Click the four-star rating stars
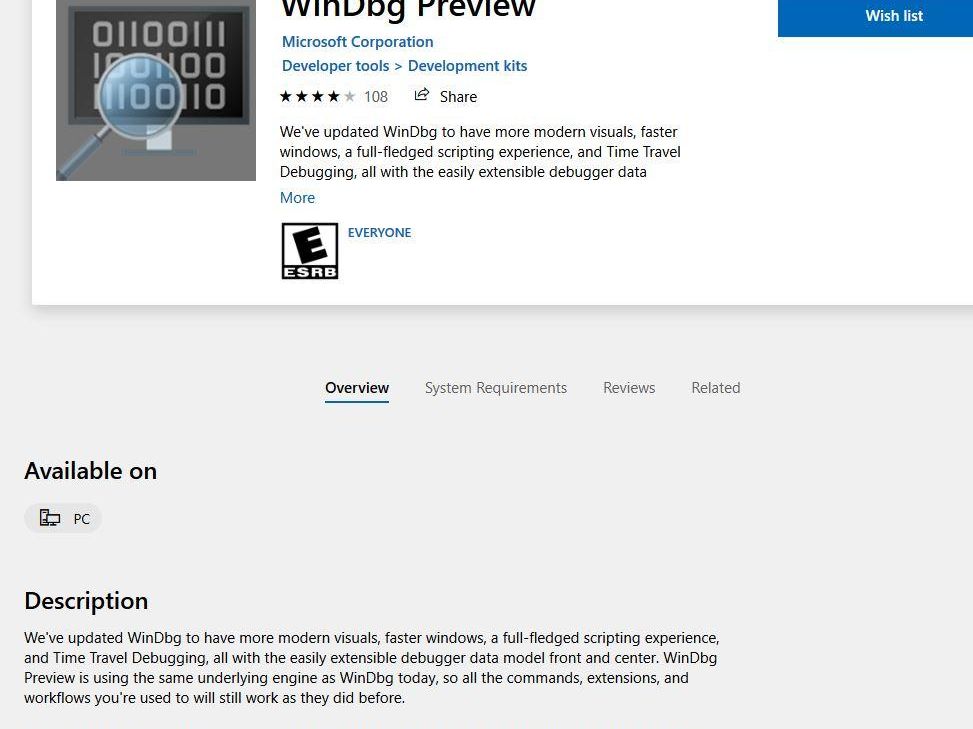Viewport: 973px width, 729px height. click(317, 96)
